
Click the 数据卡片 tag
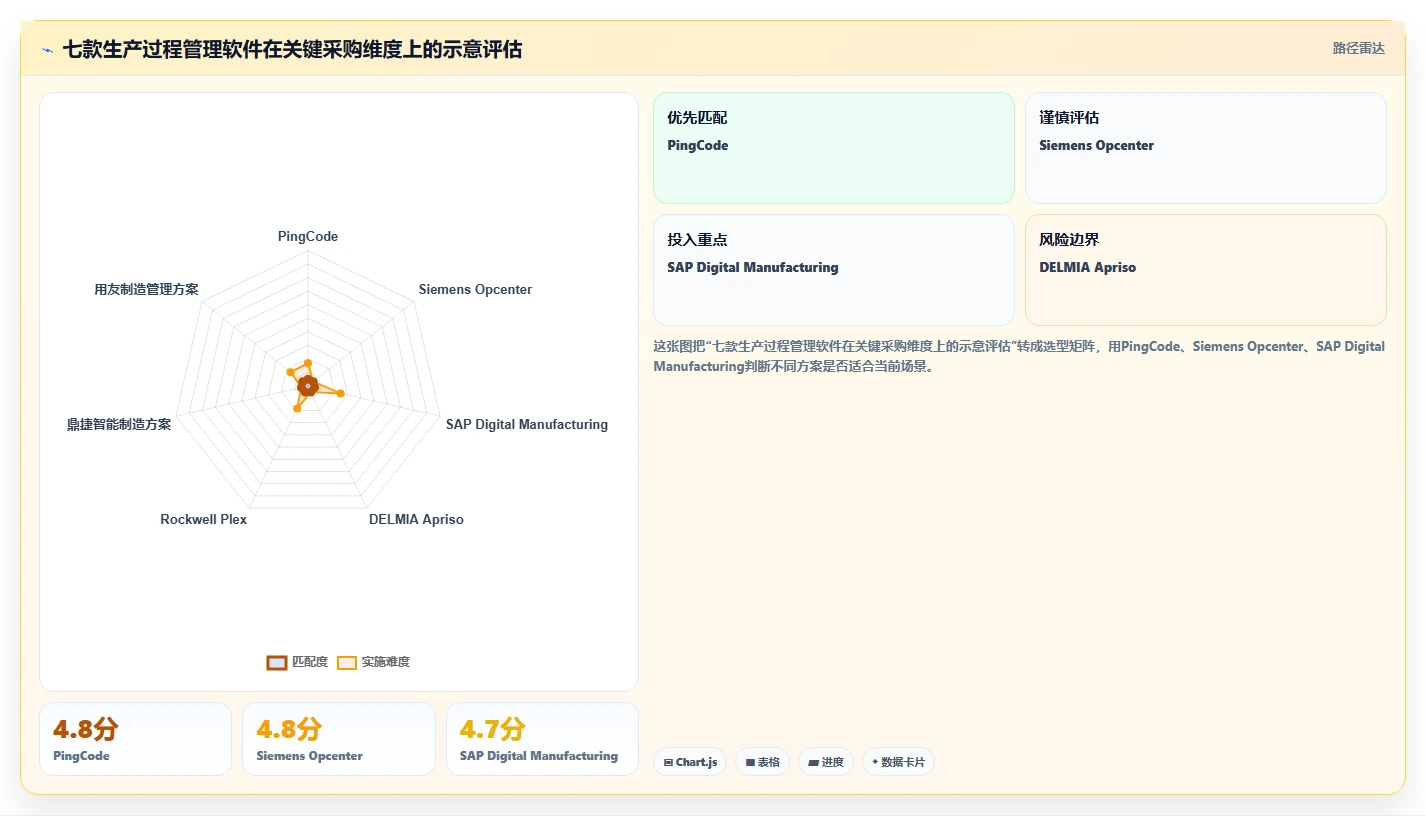(x=898, y=762)
